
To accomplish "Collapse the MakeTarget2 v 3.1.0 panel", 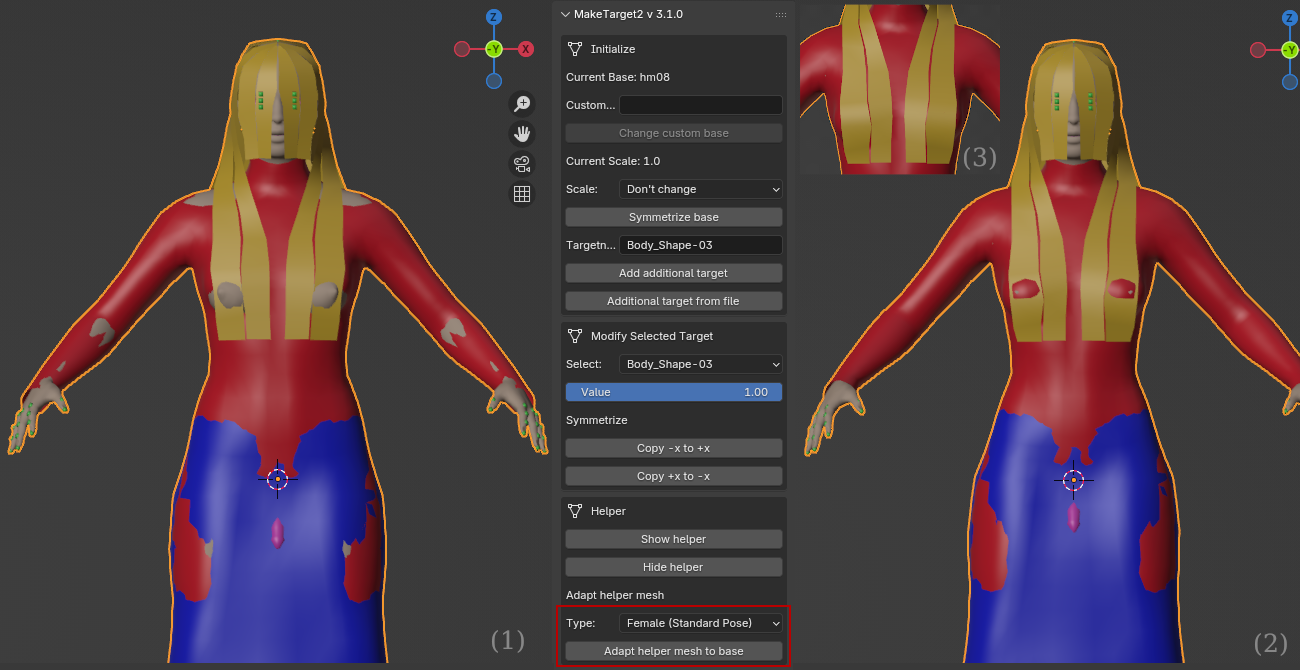I will pyautogui.click(x=566, y=15).
